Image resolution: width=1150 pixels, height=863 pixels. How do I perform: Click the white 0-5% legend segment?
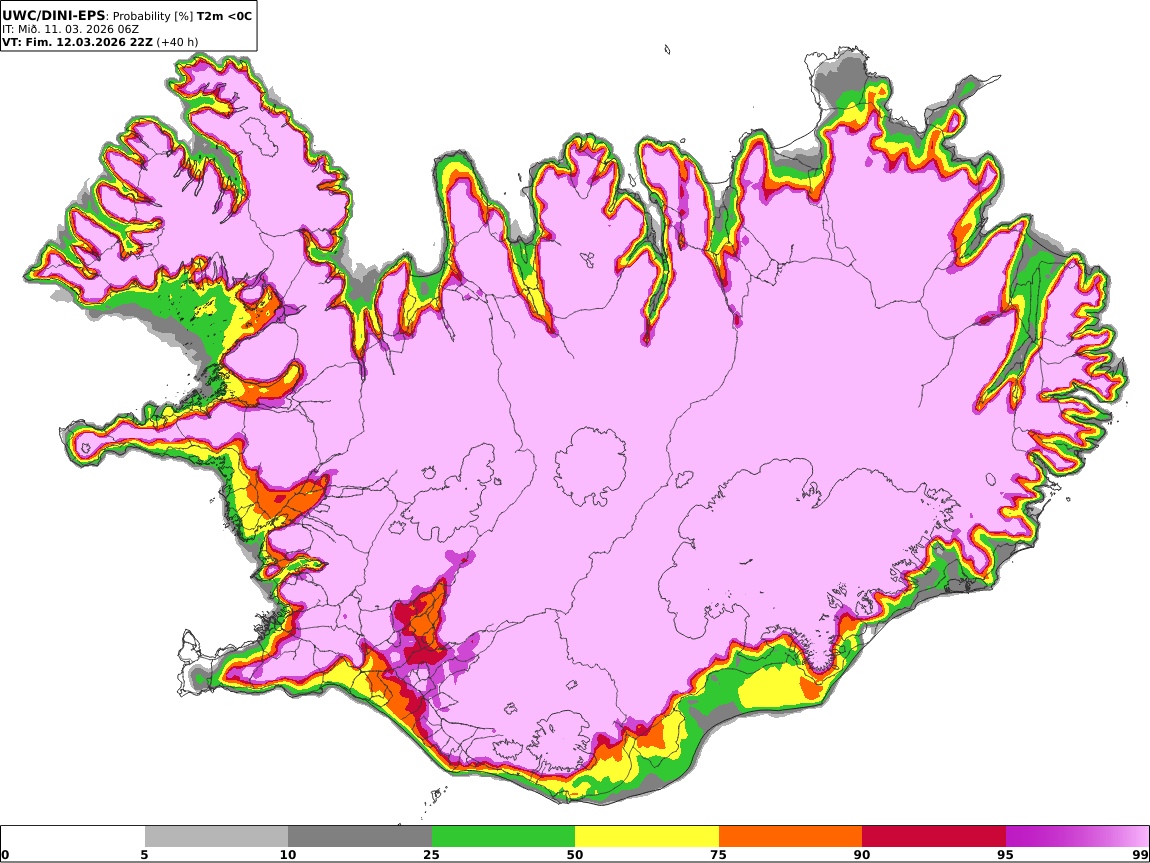73,837
